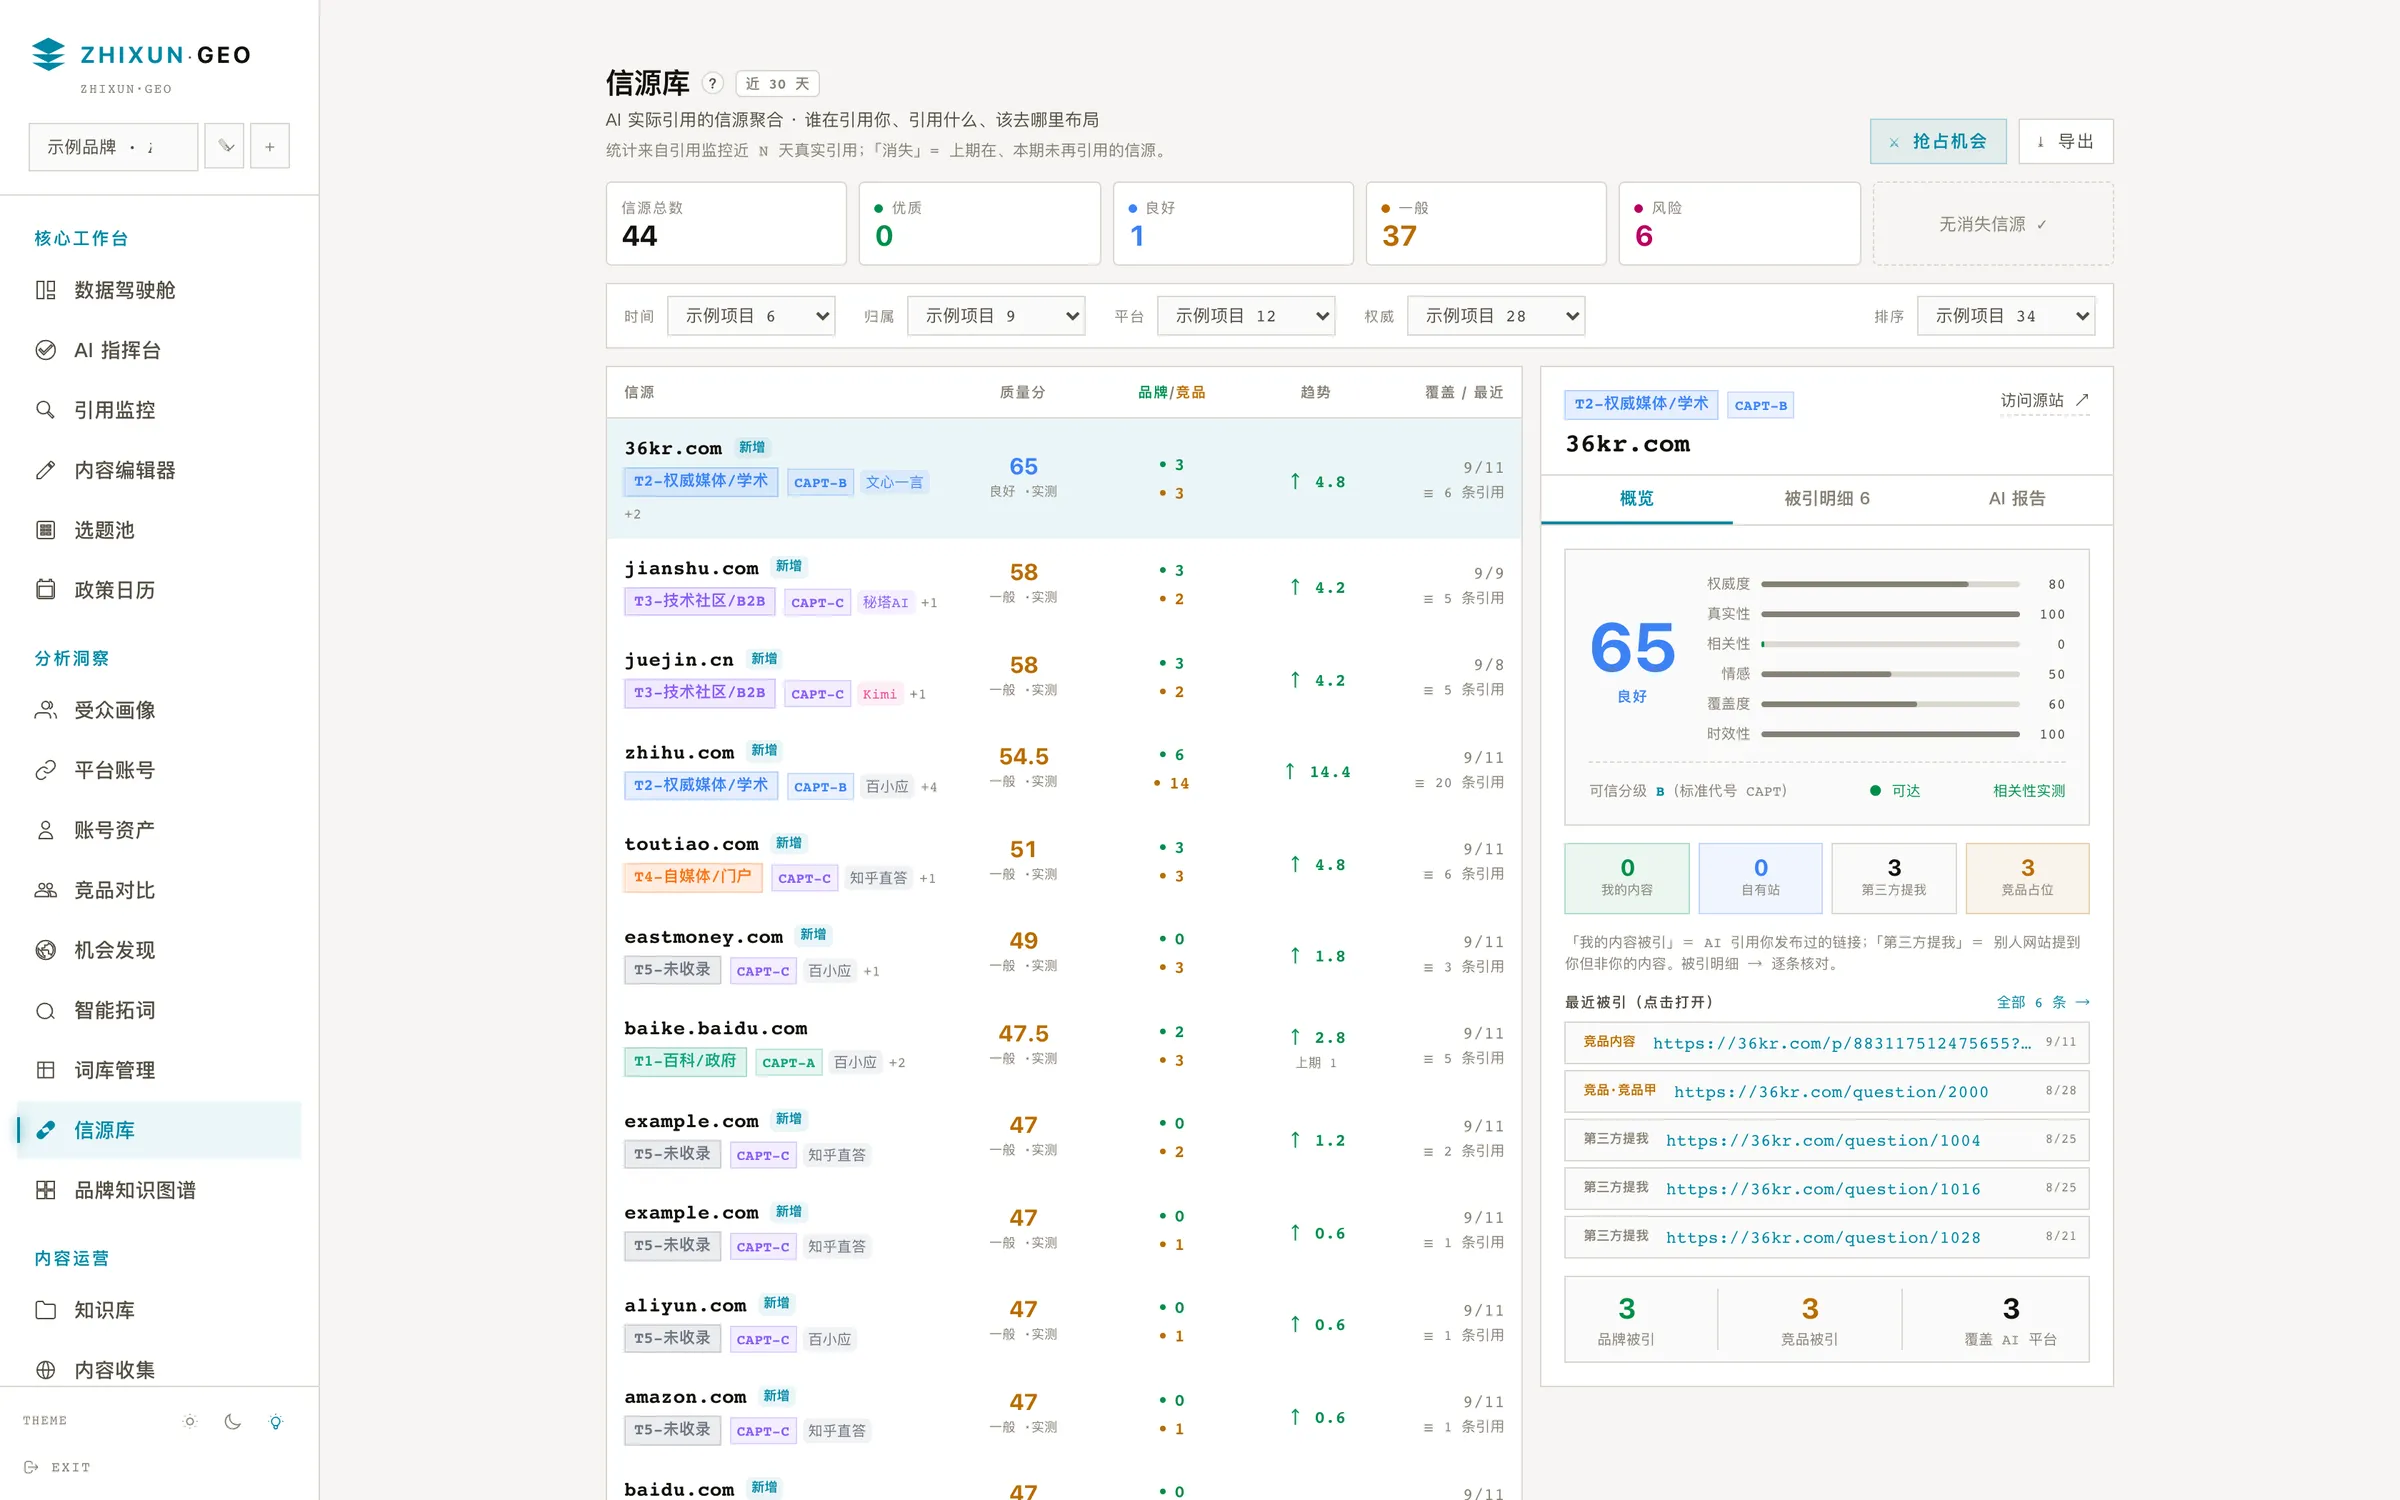Screen dimensions: 2400x1500
Task: Switch to the 被引明细 6 tab
Action: point(1827,499)
